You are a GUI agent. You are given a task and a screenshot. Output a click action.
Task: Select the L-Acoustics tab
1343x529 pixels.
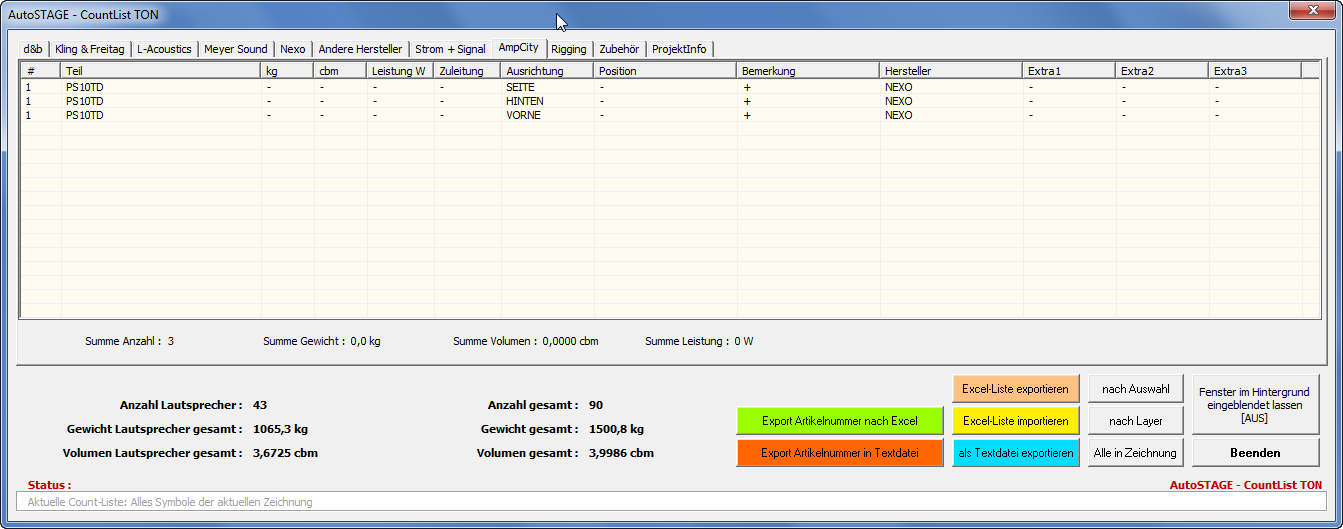(x=164, y=49)
